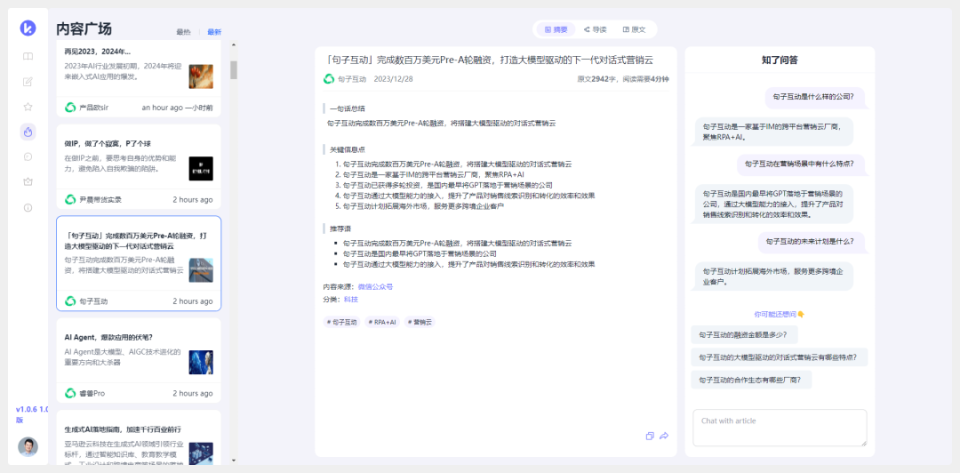
Task: Open the AI Agent，爆款应用的伏笔 article card
Action: tap(139, 360)
